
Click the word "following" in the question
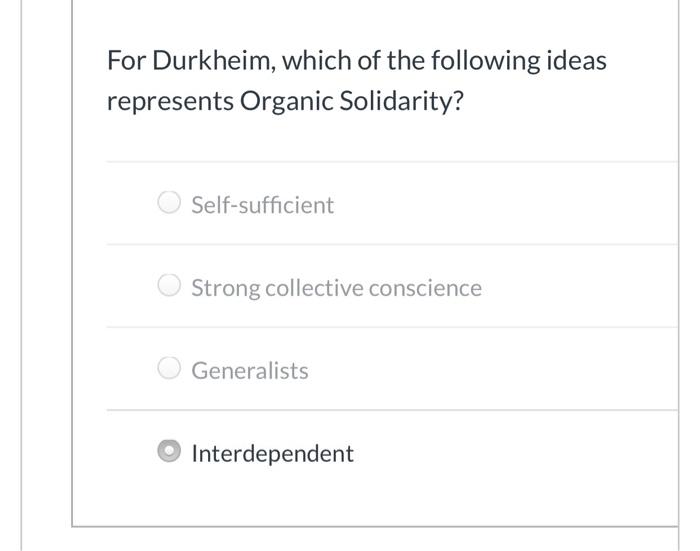pyautogui.click(x=487, y=61)
